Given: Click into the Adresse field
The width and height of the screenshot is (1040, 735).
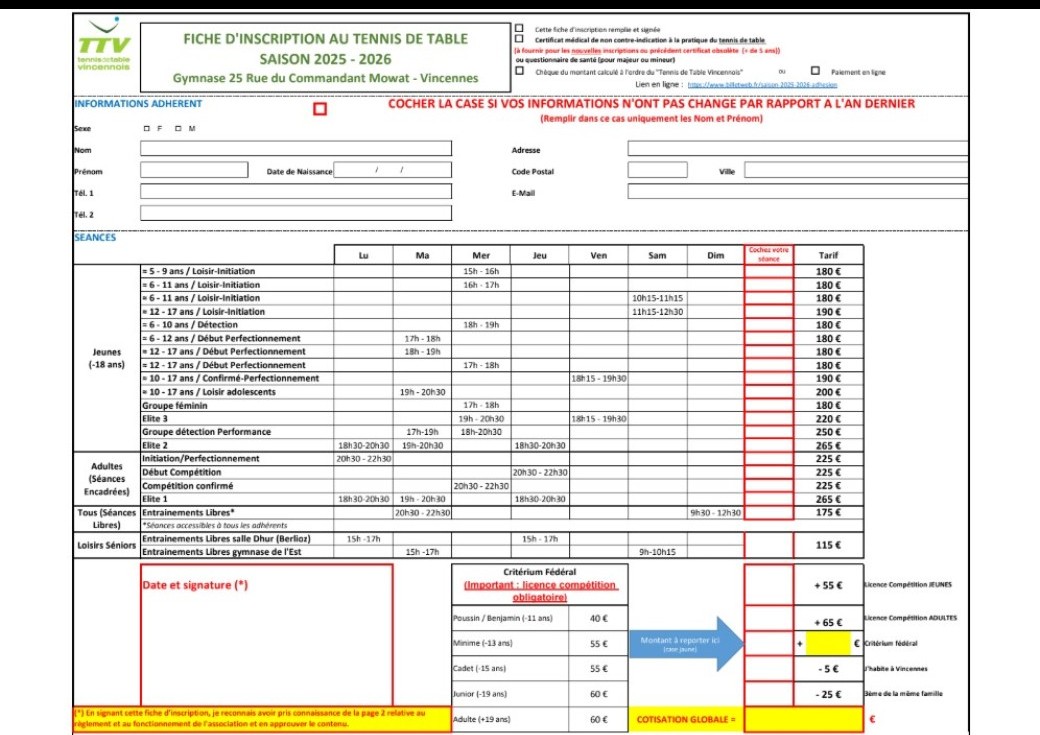Looking at the screenshot, I should point(798,149).
